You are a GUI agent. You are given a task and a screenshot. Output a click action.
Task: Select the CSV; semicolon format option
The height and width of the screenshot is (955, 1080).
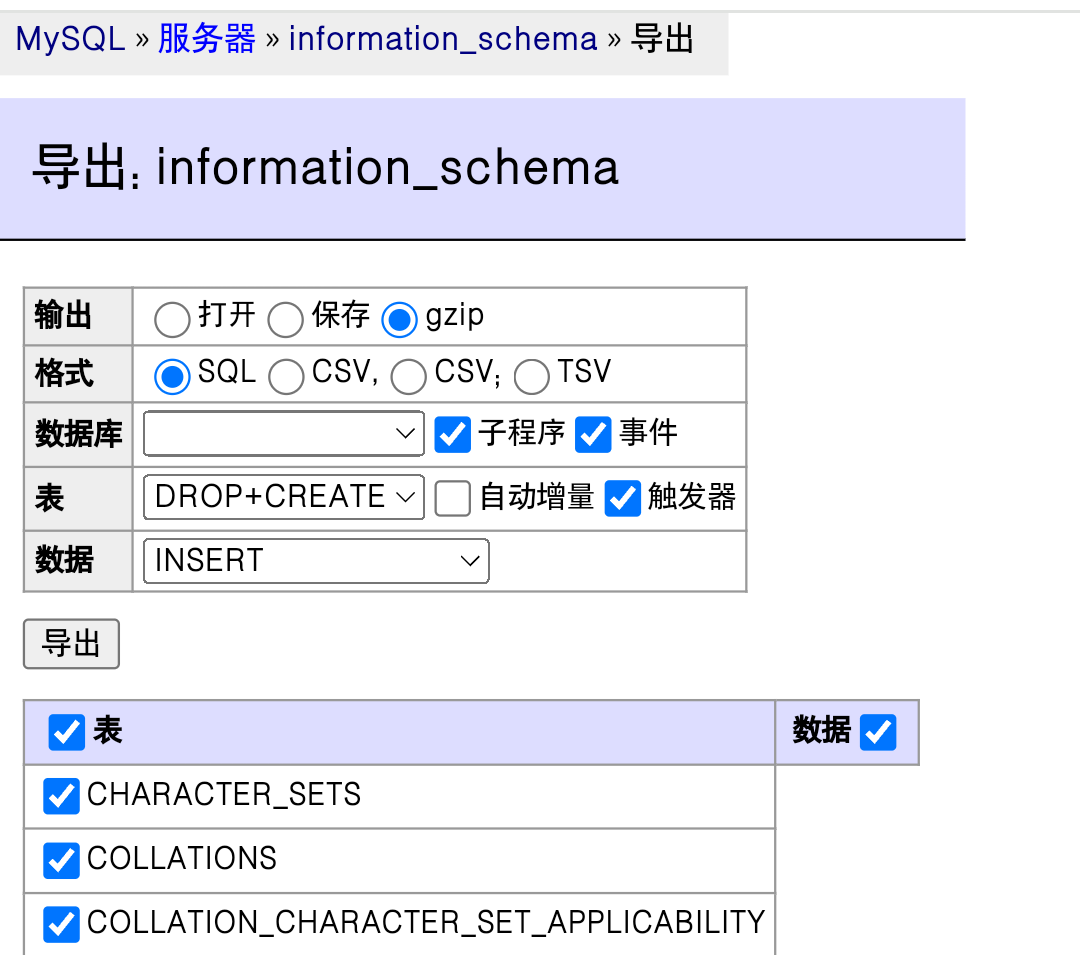(x=408, y=377)
